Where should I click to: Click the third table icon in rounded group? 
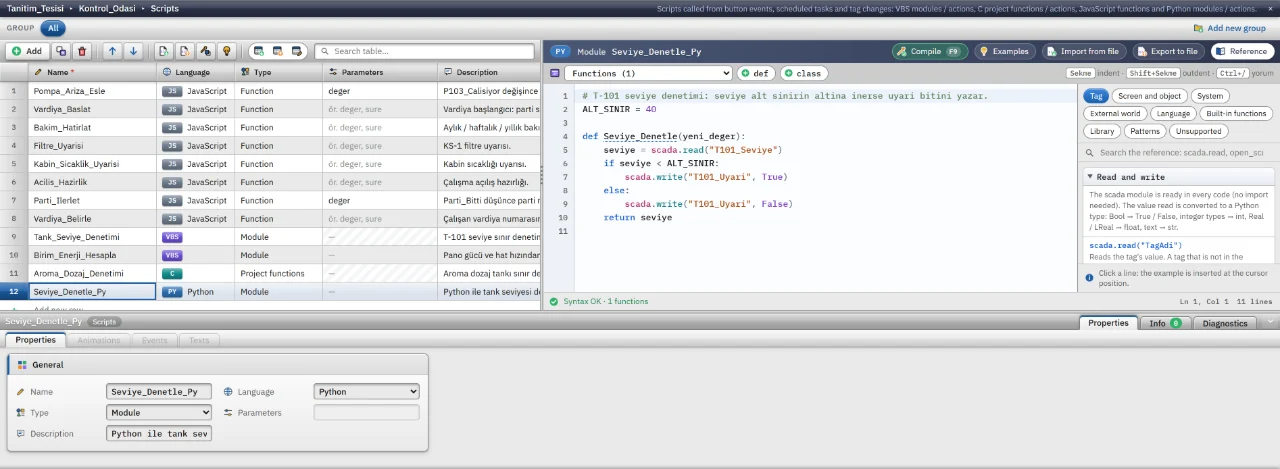pos(297,50)
